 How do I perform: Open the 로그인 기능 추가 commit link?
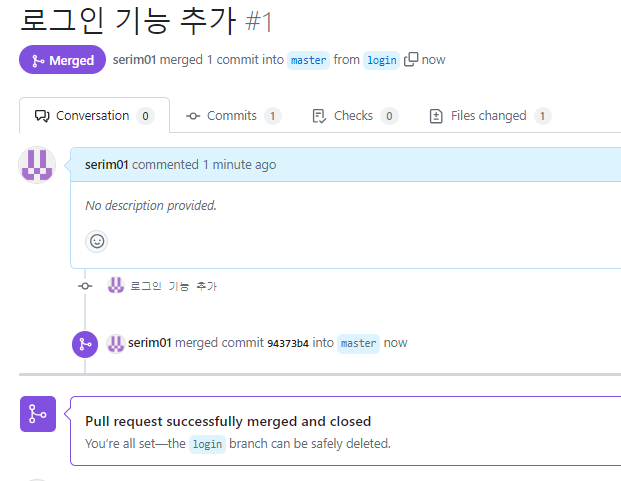(173, 286)
